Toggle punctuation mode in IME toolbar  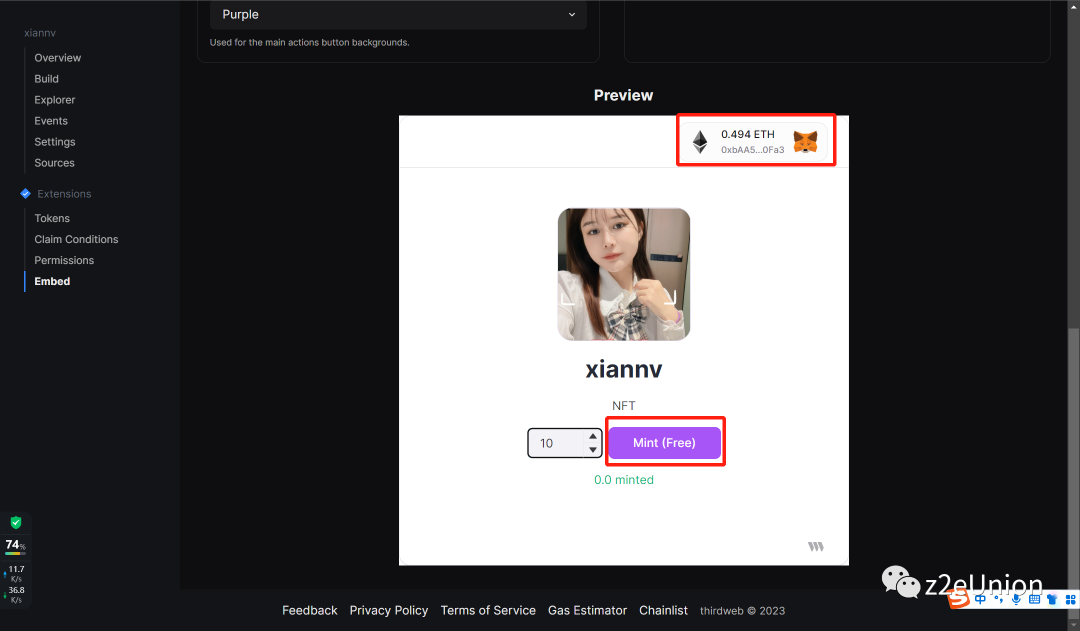(998, 599)
